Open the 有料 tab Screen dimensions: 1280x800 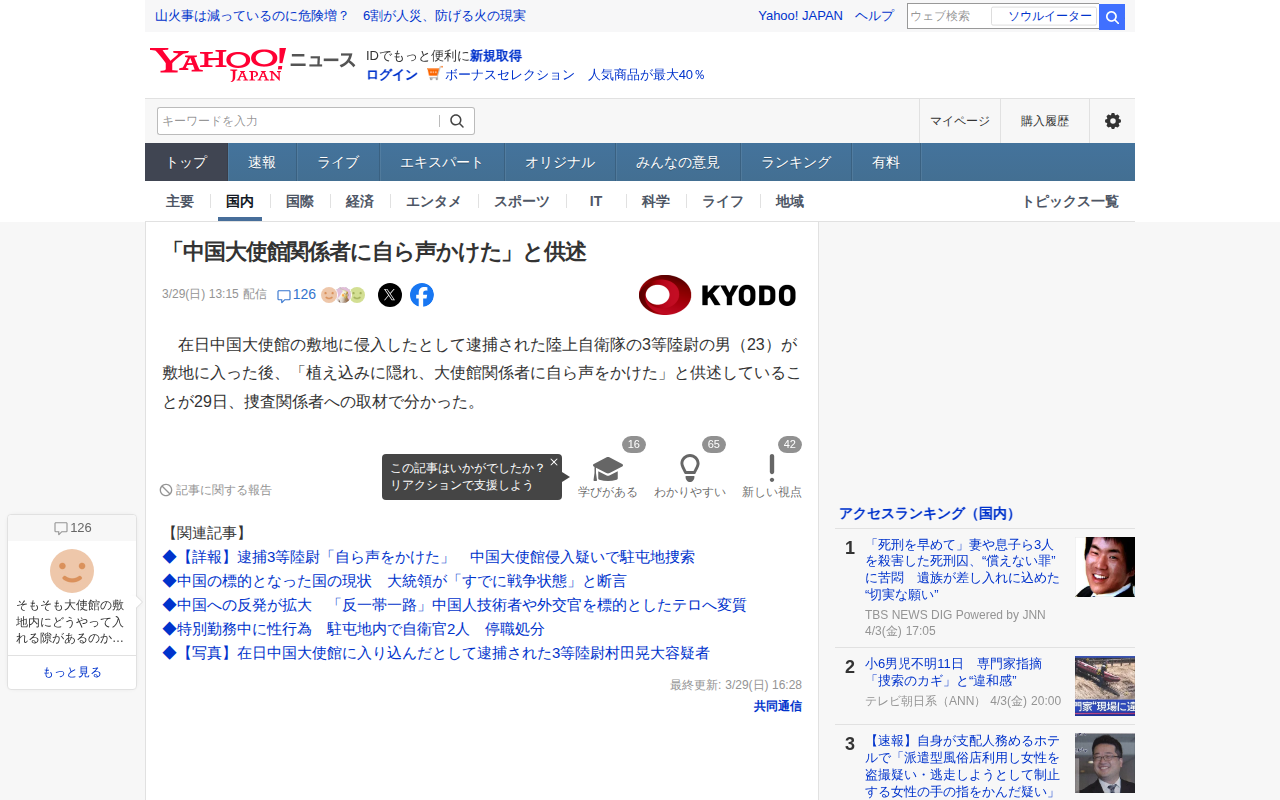tap(886, 162)
